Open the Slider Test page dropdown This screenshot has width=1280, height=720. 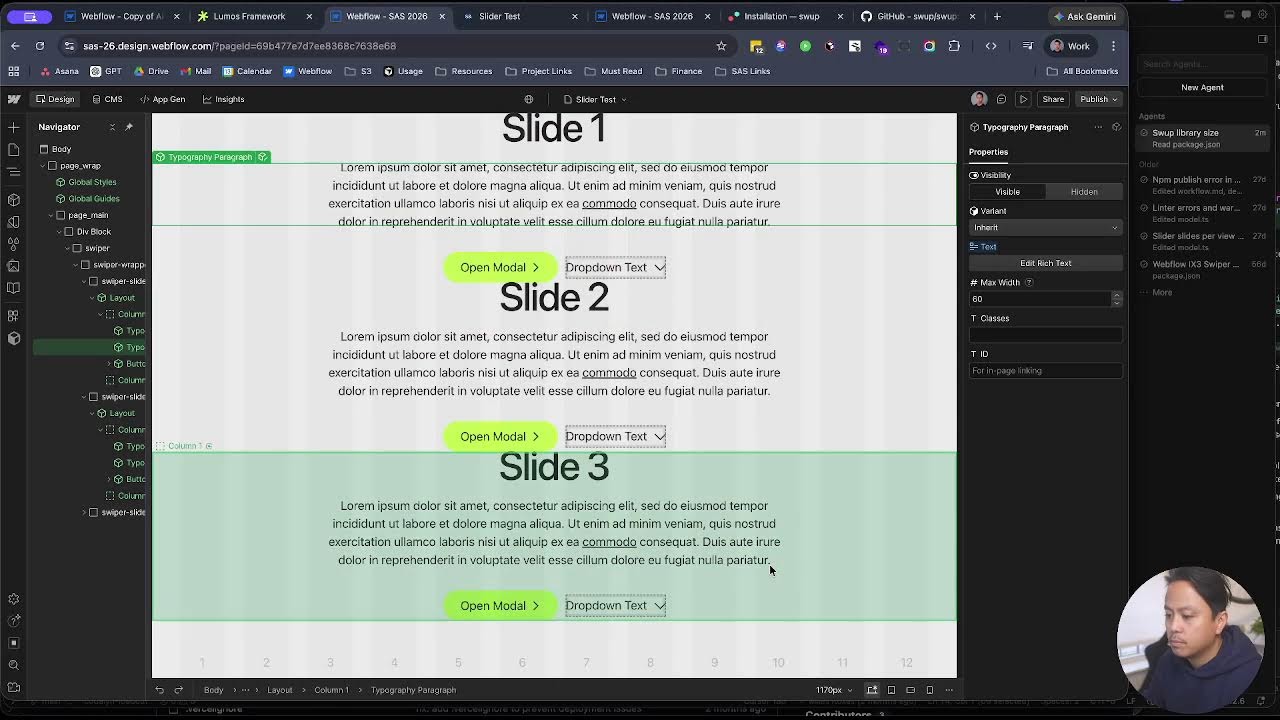(x=596, y=99)
